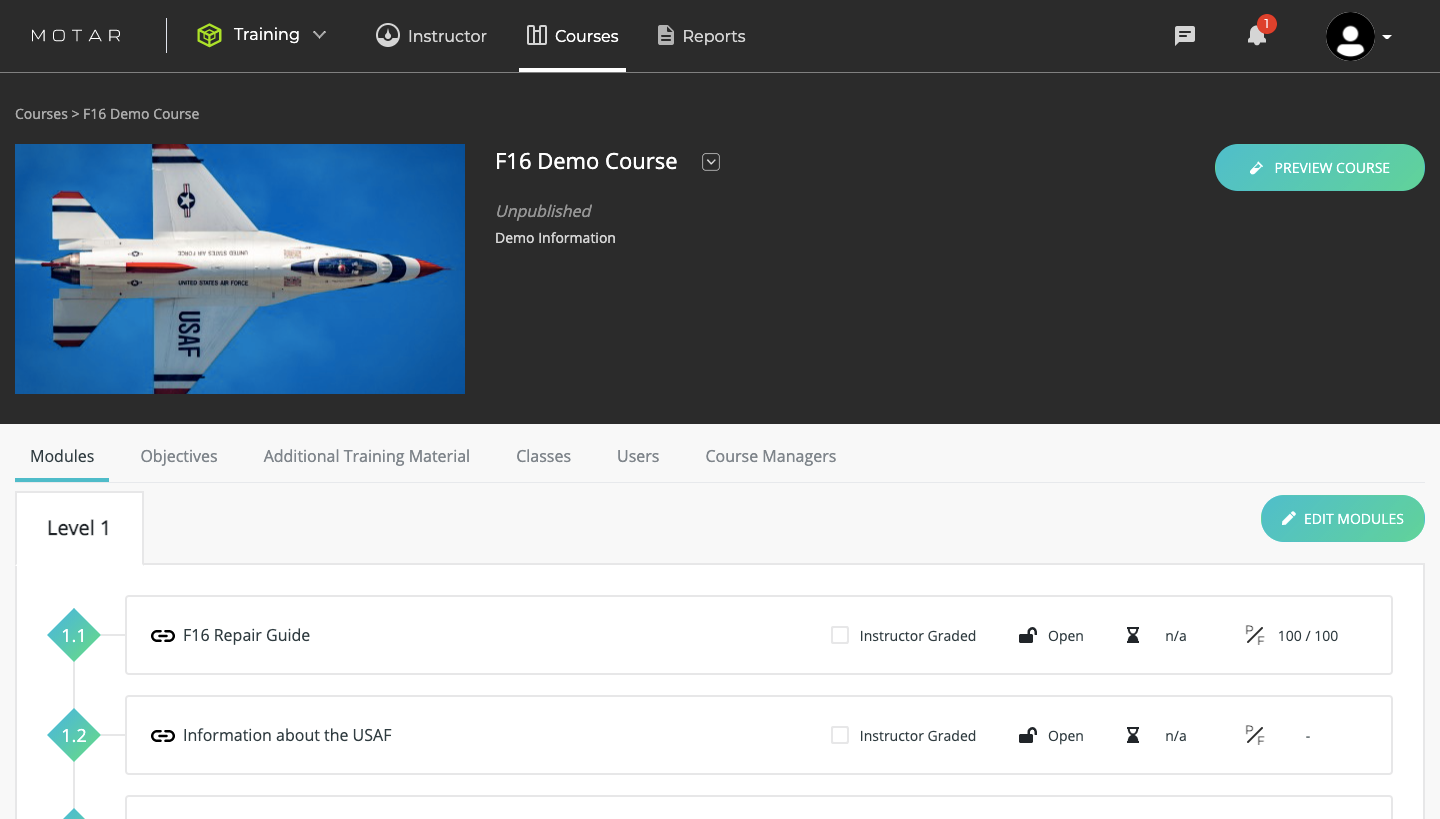The image size is (1440, 819).
Task: Click the red notification badge showing 1
Action: point(1267,23)
